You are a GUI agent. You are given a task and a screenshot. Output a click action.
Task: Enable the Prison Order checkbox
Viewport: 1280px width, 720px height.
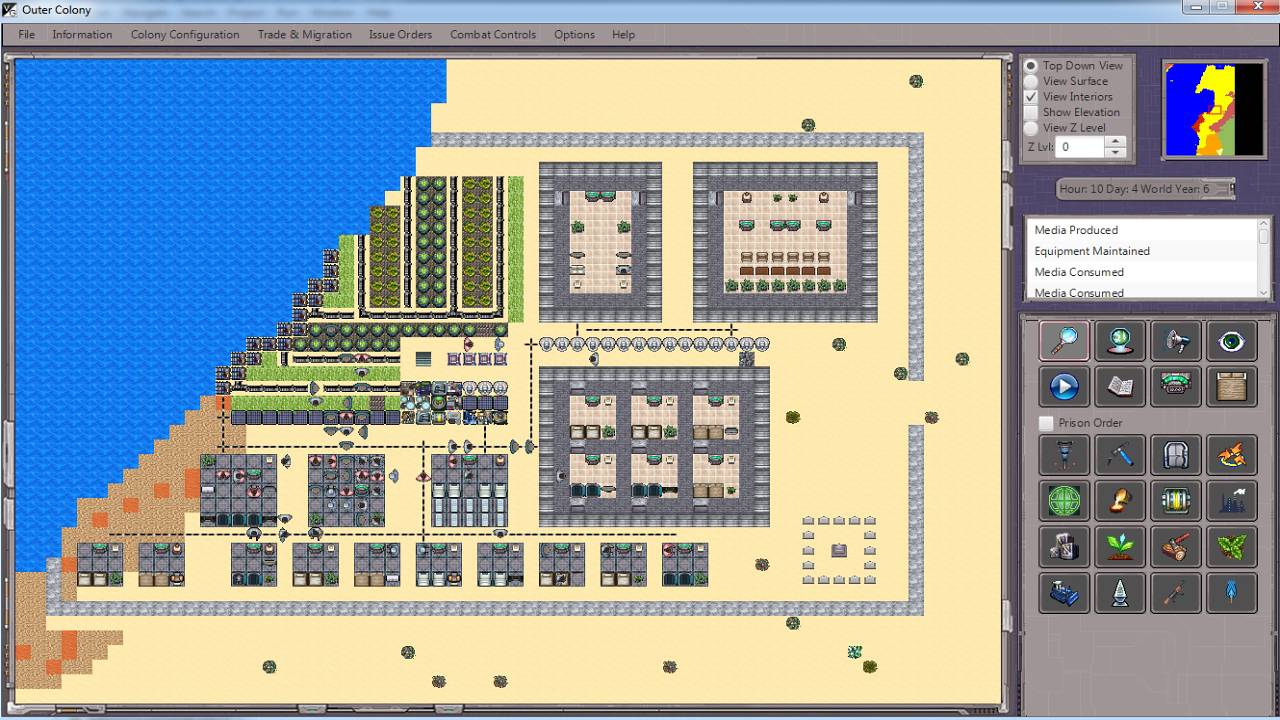click(x=1046, y=423)
